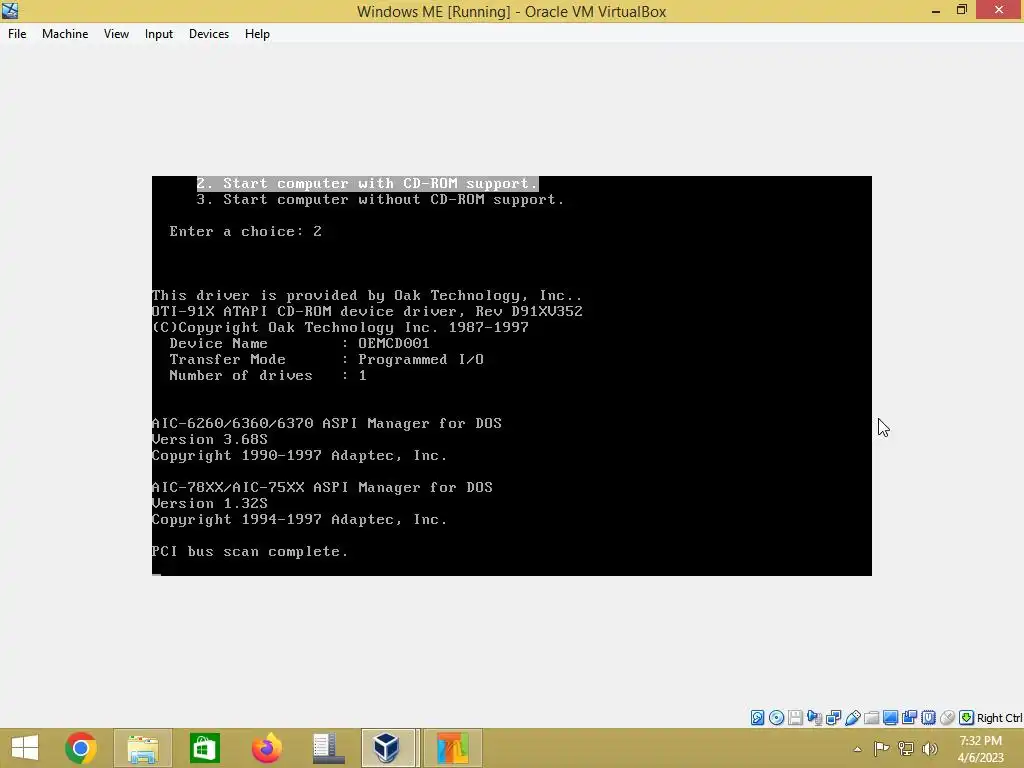Click the floppy disk status icon
The image size is (1024, 768).
point(795,718)
